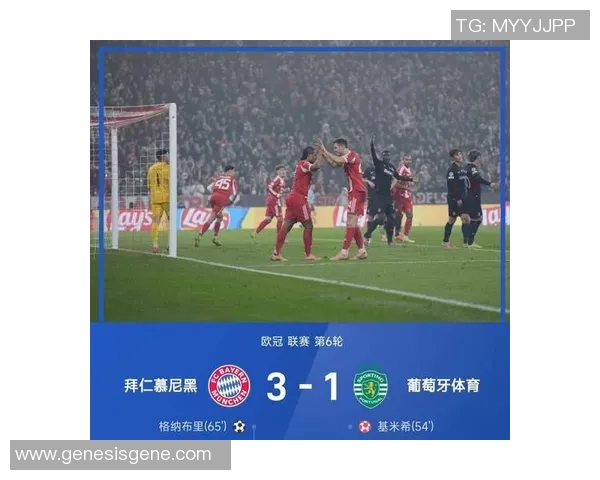This screenshot has height=480, width=600.
Task: Click the white goalpost in photo
Action: click(173, 180)
